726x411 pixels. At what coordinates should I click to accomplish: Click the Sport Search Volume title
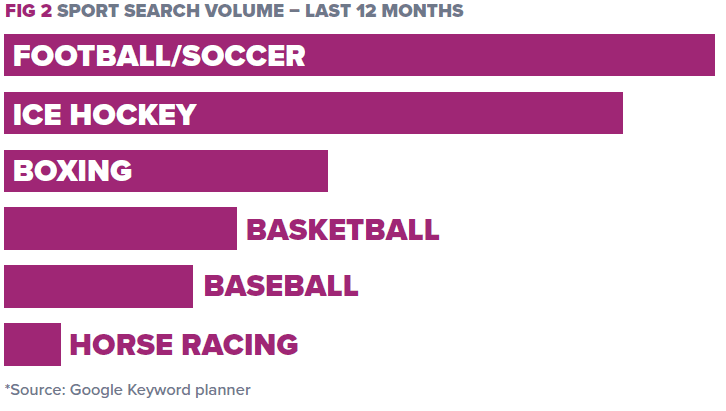[170, 11]
